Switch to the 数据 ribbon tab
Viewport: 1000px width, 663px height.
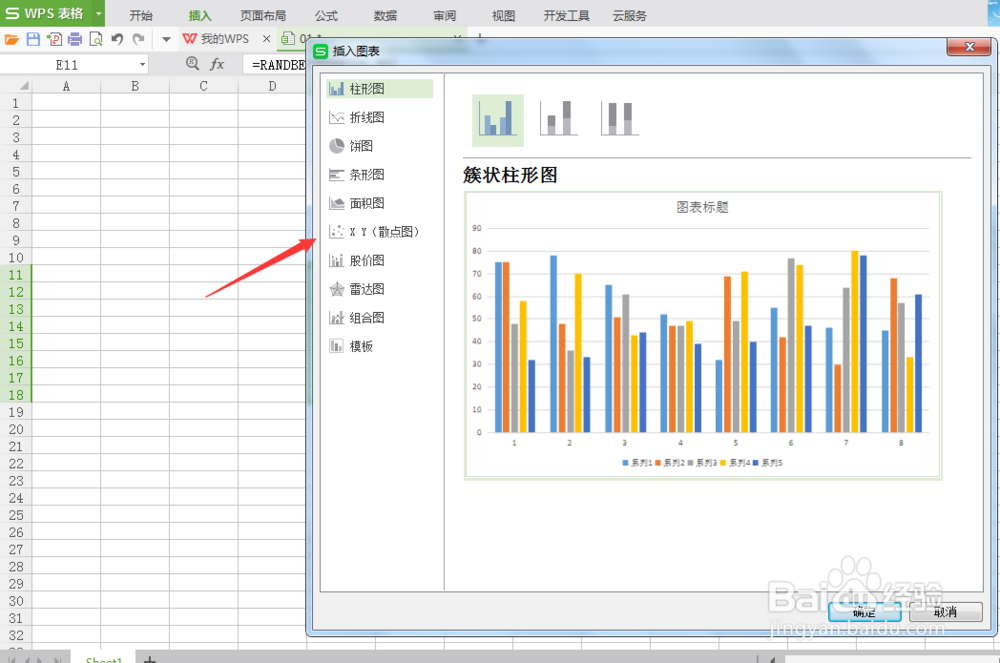tap(385, 15)
